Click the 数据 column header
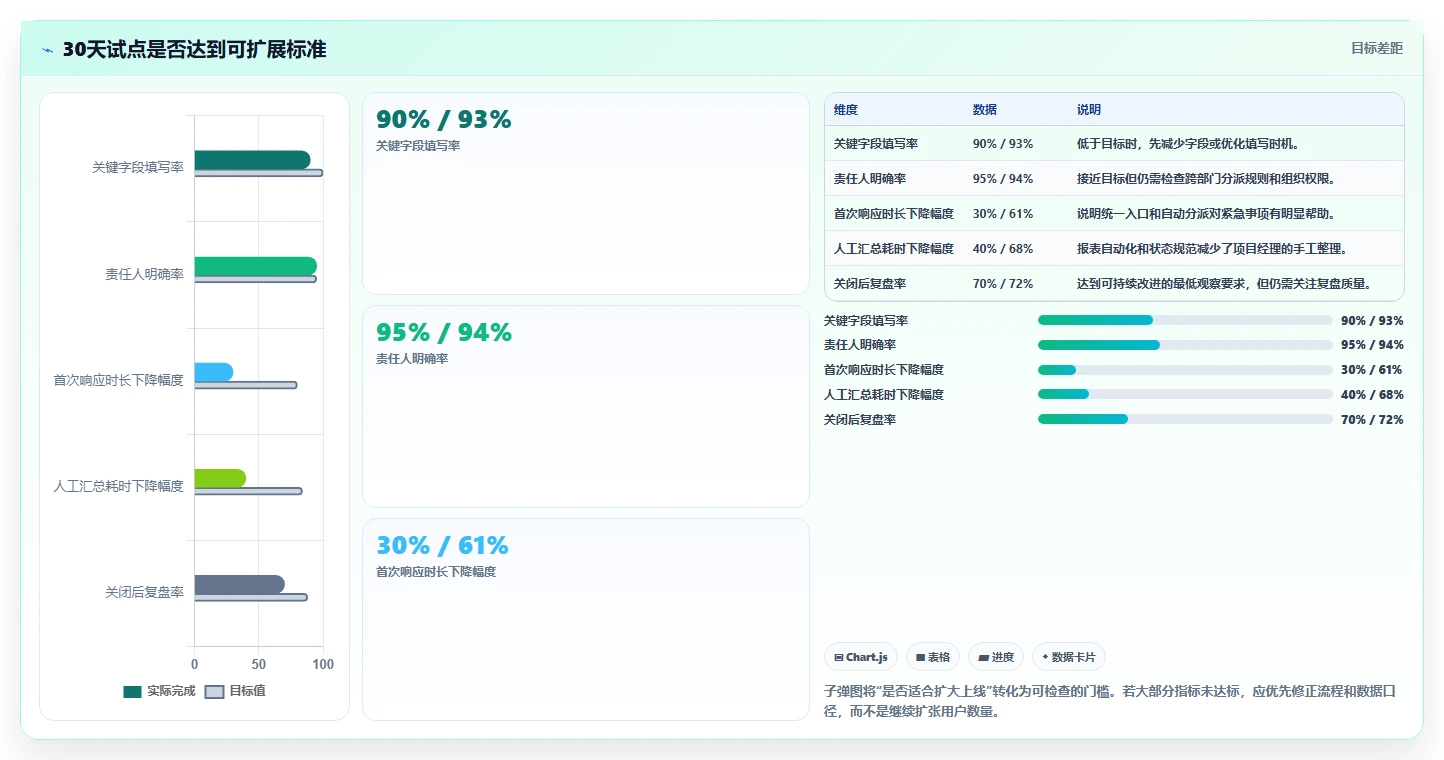Viewport: 1444px width, 760px height. [985, 110]
